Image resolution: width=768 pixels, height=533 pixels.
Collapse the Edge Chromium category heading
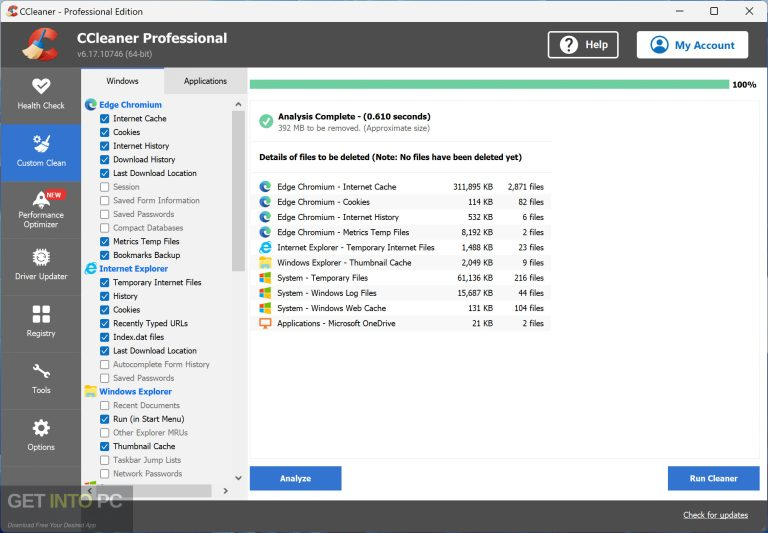pyautogui.click(x=130, y=105)
